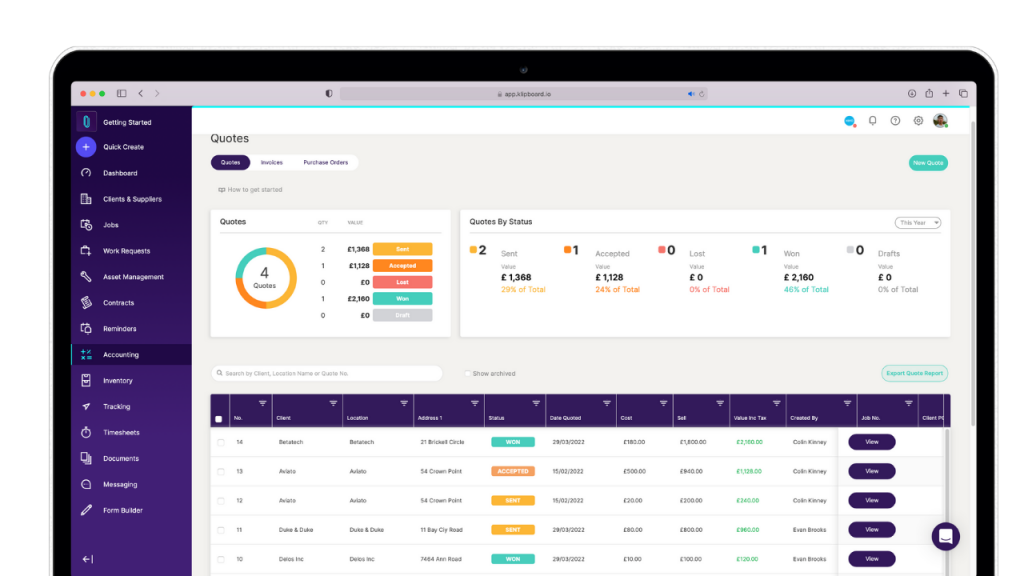Screen dimensions: 1024x576
Task: Switch to the Quotes tab
Action: 231,163
